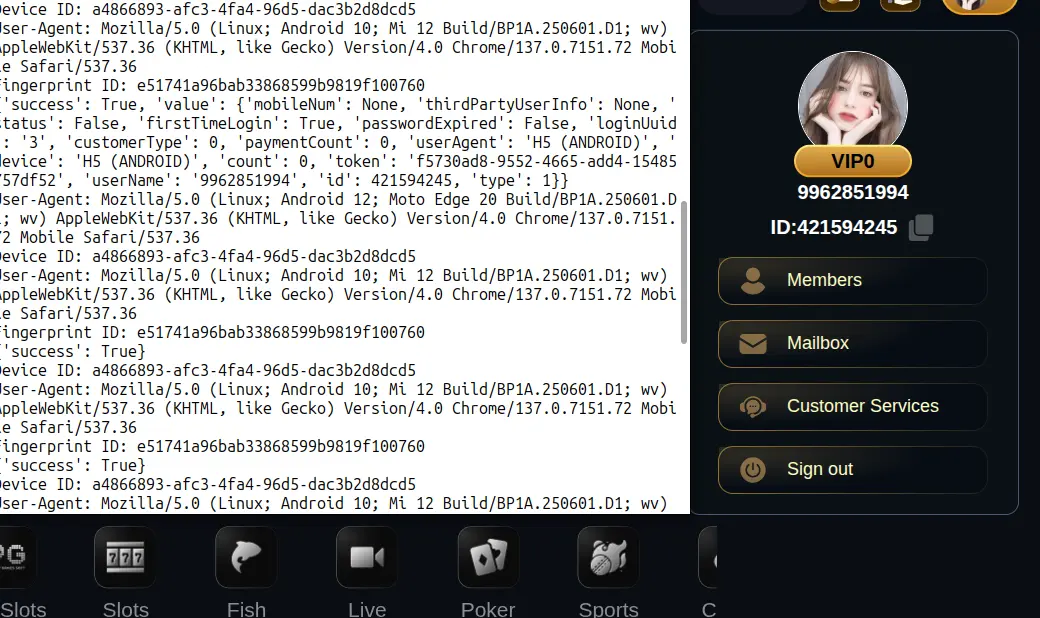Click the Sports category label
This screenshot has width=1040, height=618.
point(608,609)
